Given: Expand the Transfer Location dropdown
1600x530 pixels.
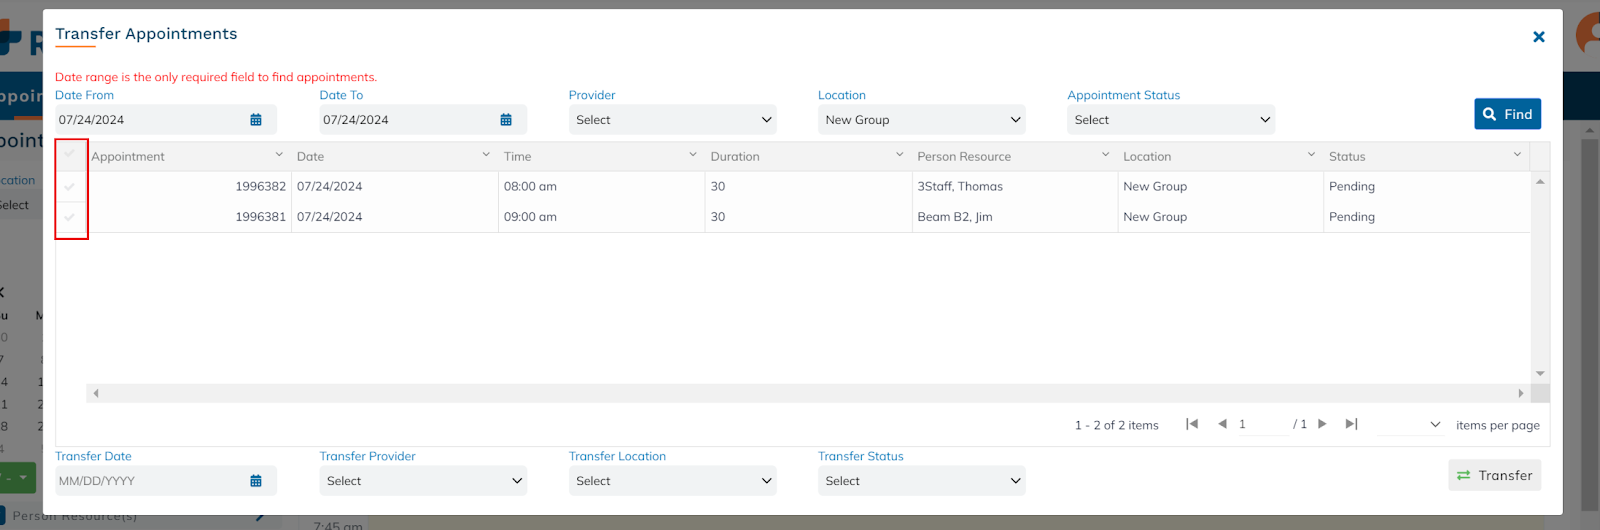Looking at the screenshot, I should [x=672, y=481].
